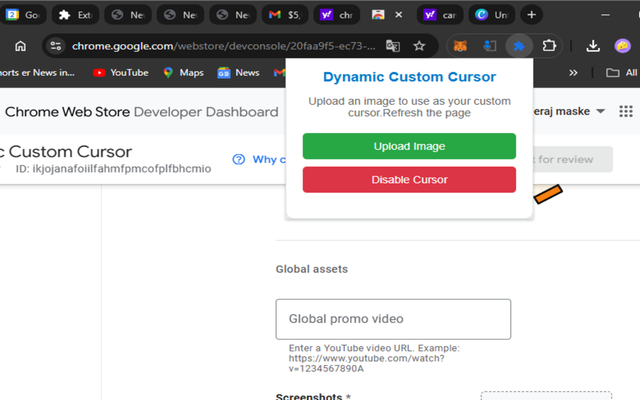Click the sports news bookmark

click(37, 73)
